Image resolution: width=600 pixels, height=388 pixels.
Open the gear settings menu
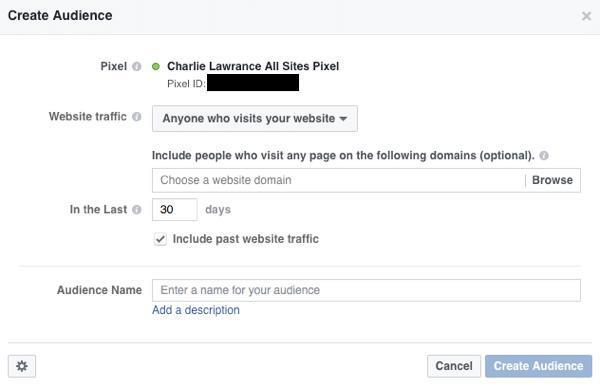pos(22,366)
